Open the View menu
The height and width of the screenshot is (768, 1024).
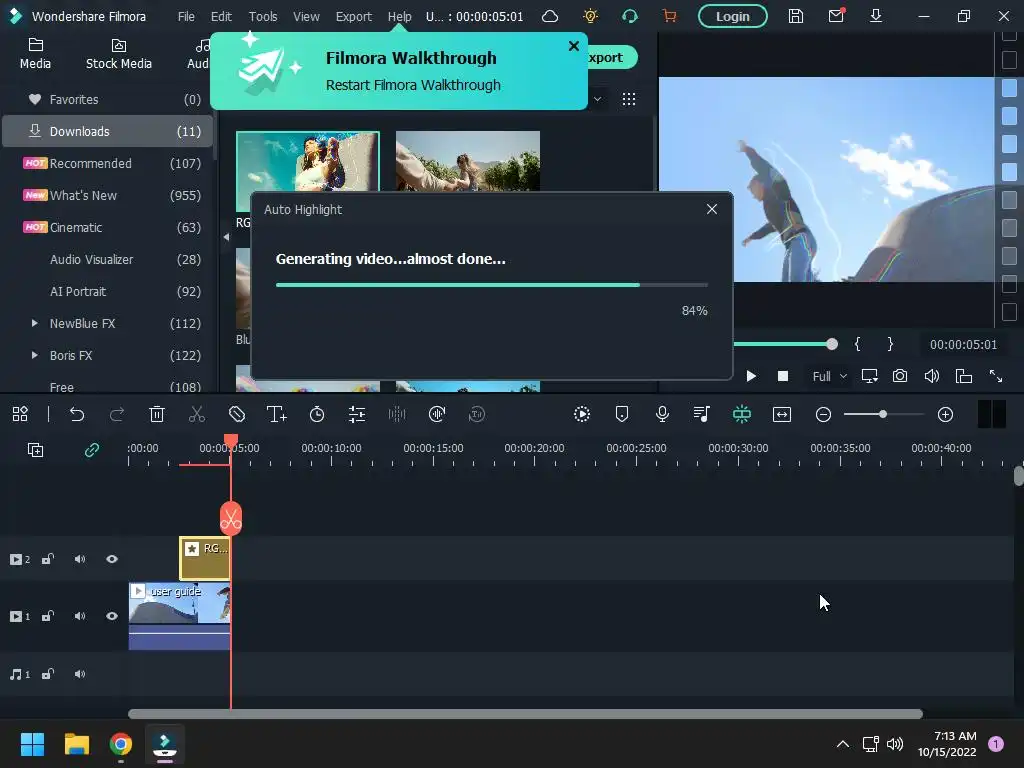point(306,16)
